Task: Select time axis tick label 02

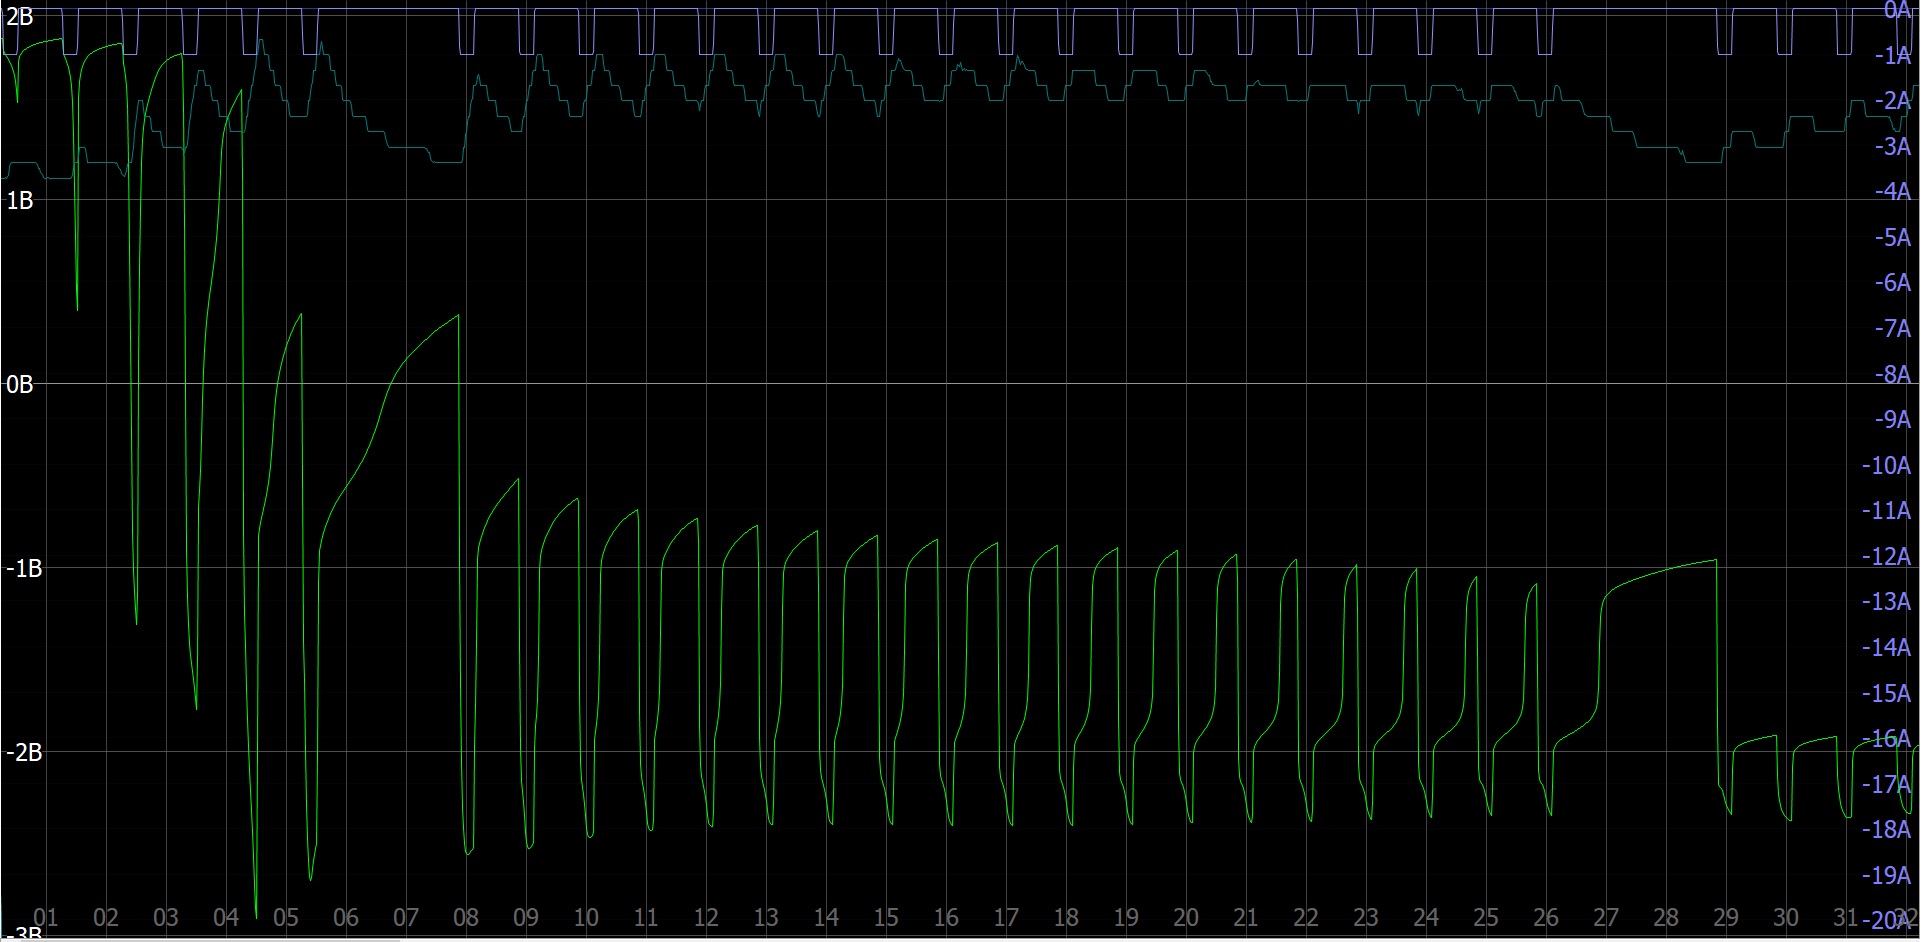Action: 106,918
